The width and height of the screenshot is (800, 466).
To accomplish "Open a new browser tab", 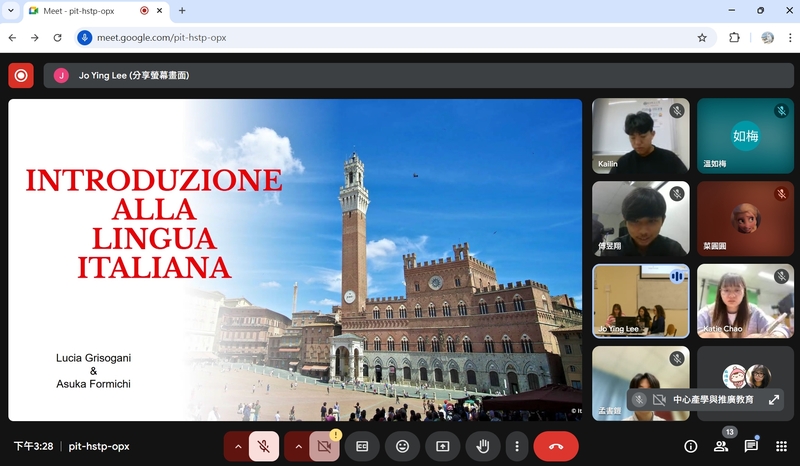I will pyautogui.click(x=182, y=10).
